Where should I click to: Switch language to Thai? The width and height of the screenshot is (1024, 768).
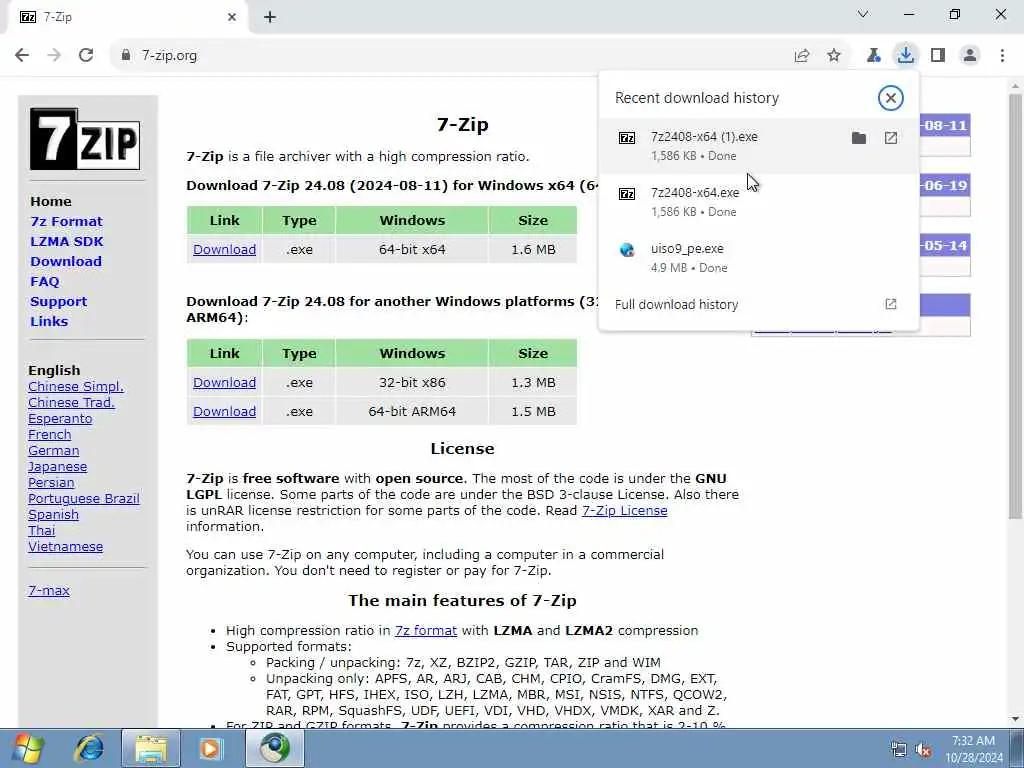coord(42,530)
